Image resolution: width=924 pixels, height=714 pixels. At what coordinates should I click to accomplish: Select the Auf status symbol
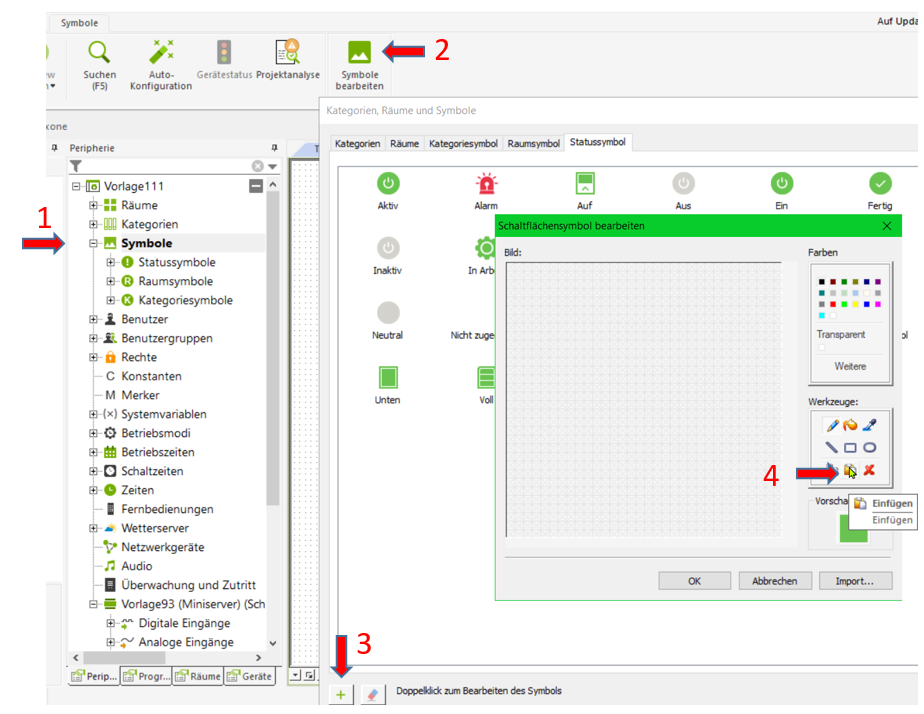[585, 190]
